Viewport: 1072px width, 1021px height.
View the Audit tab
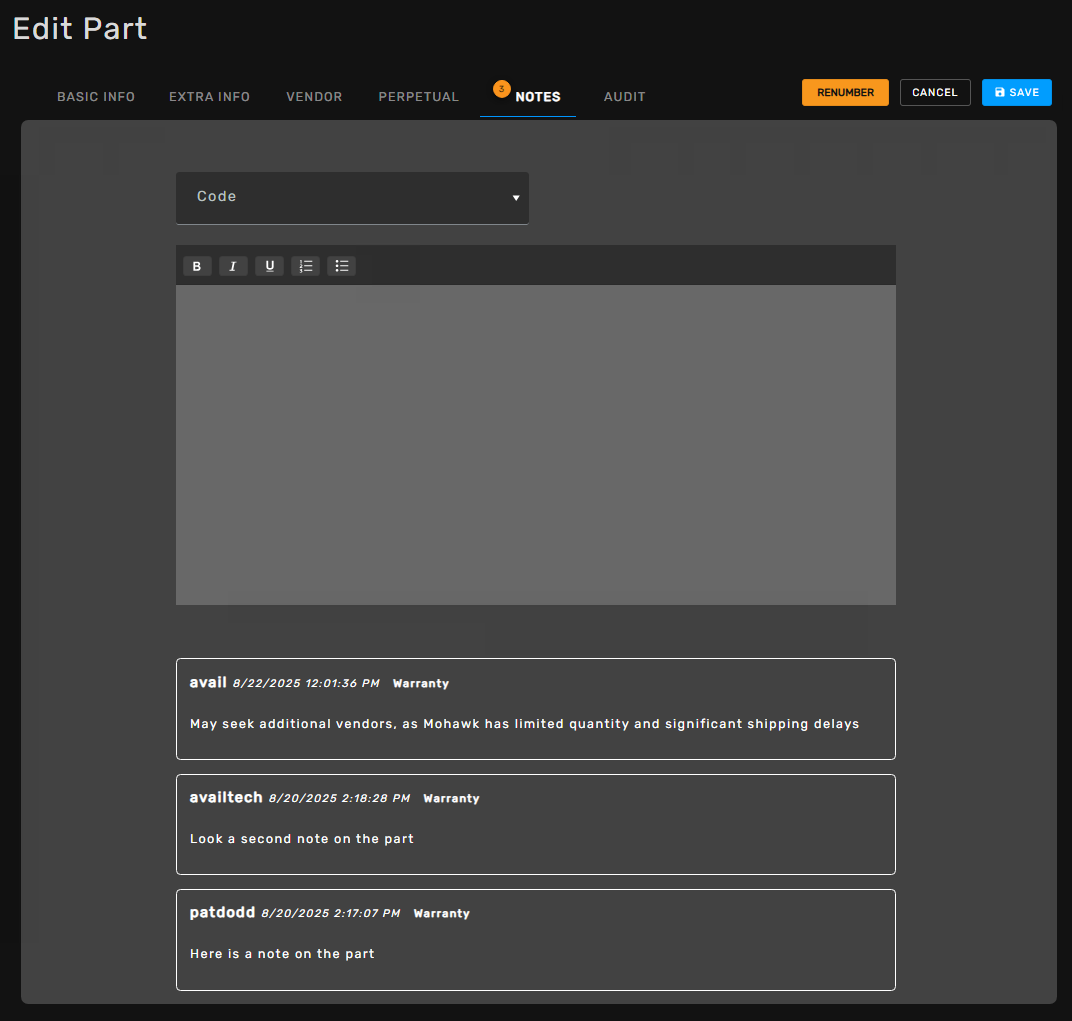point(624,97)
